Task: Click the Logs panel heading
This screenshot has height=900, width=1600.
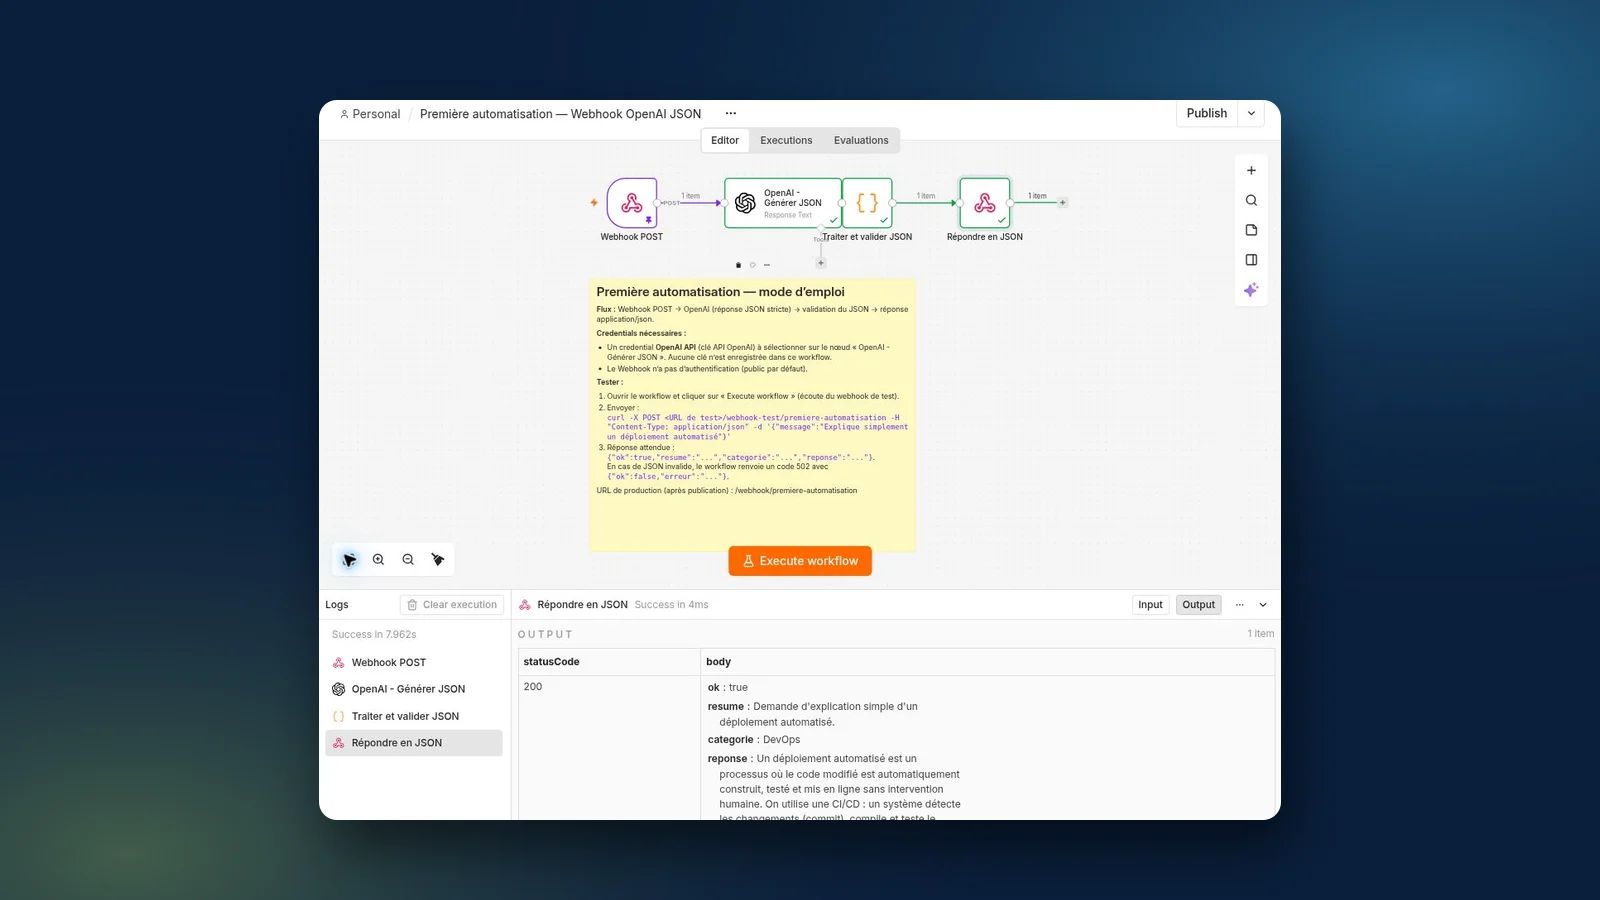Action: click(337, 605)
